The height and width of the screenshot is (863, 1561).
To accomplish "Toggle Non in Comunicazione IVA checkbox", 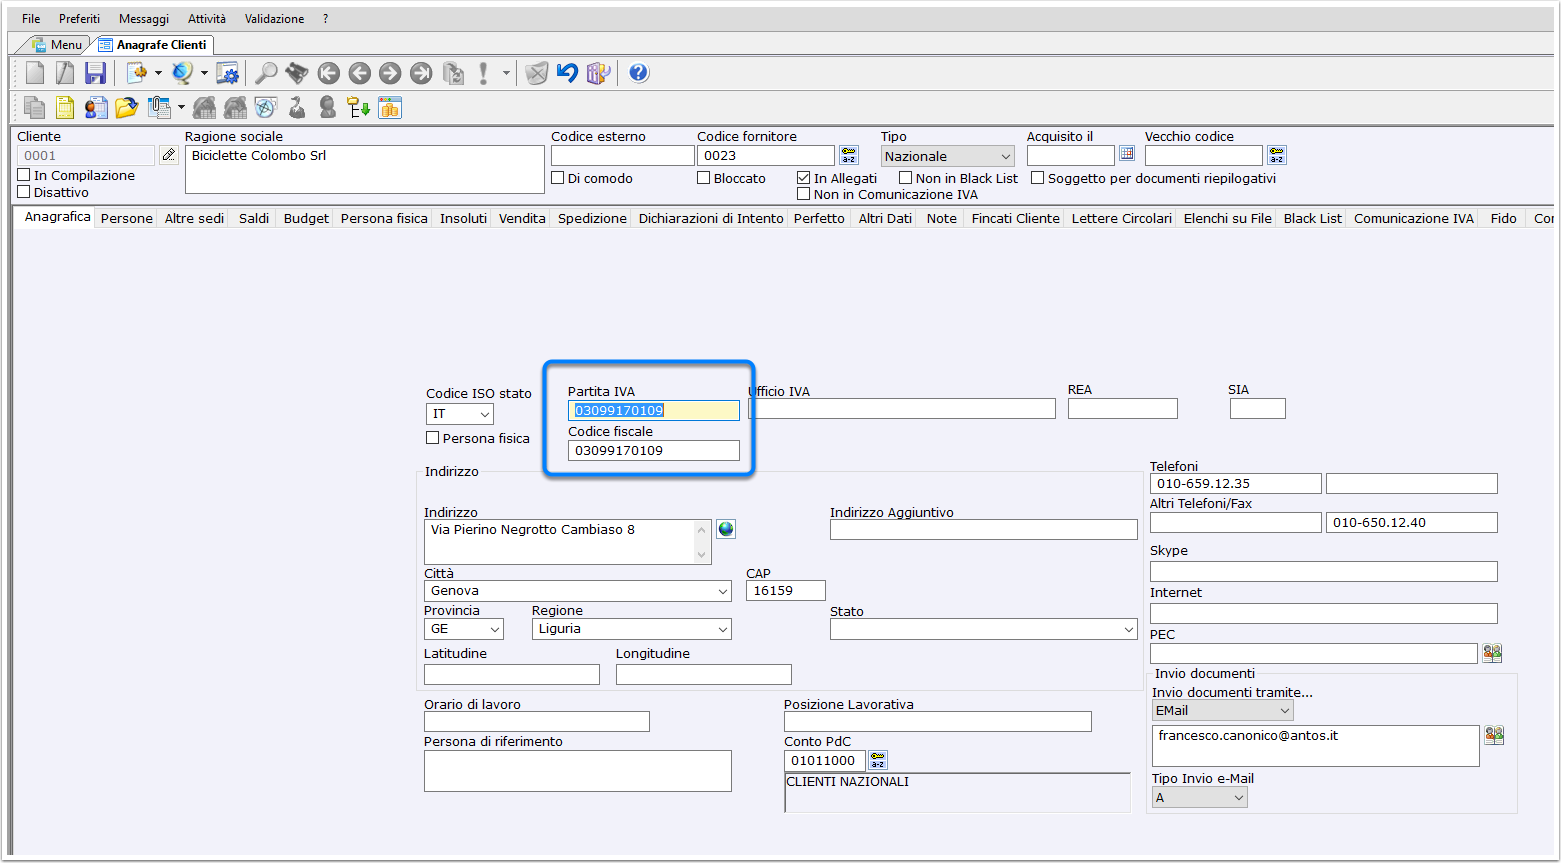I will 804,194.
